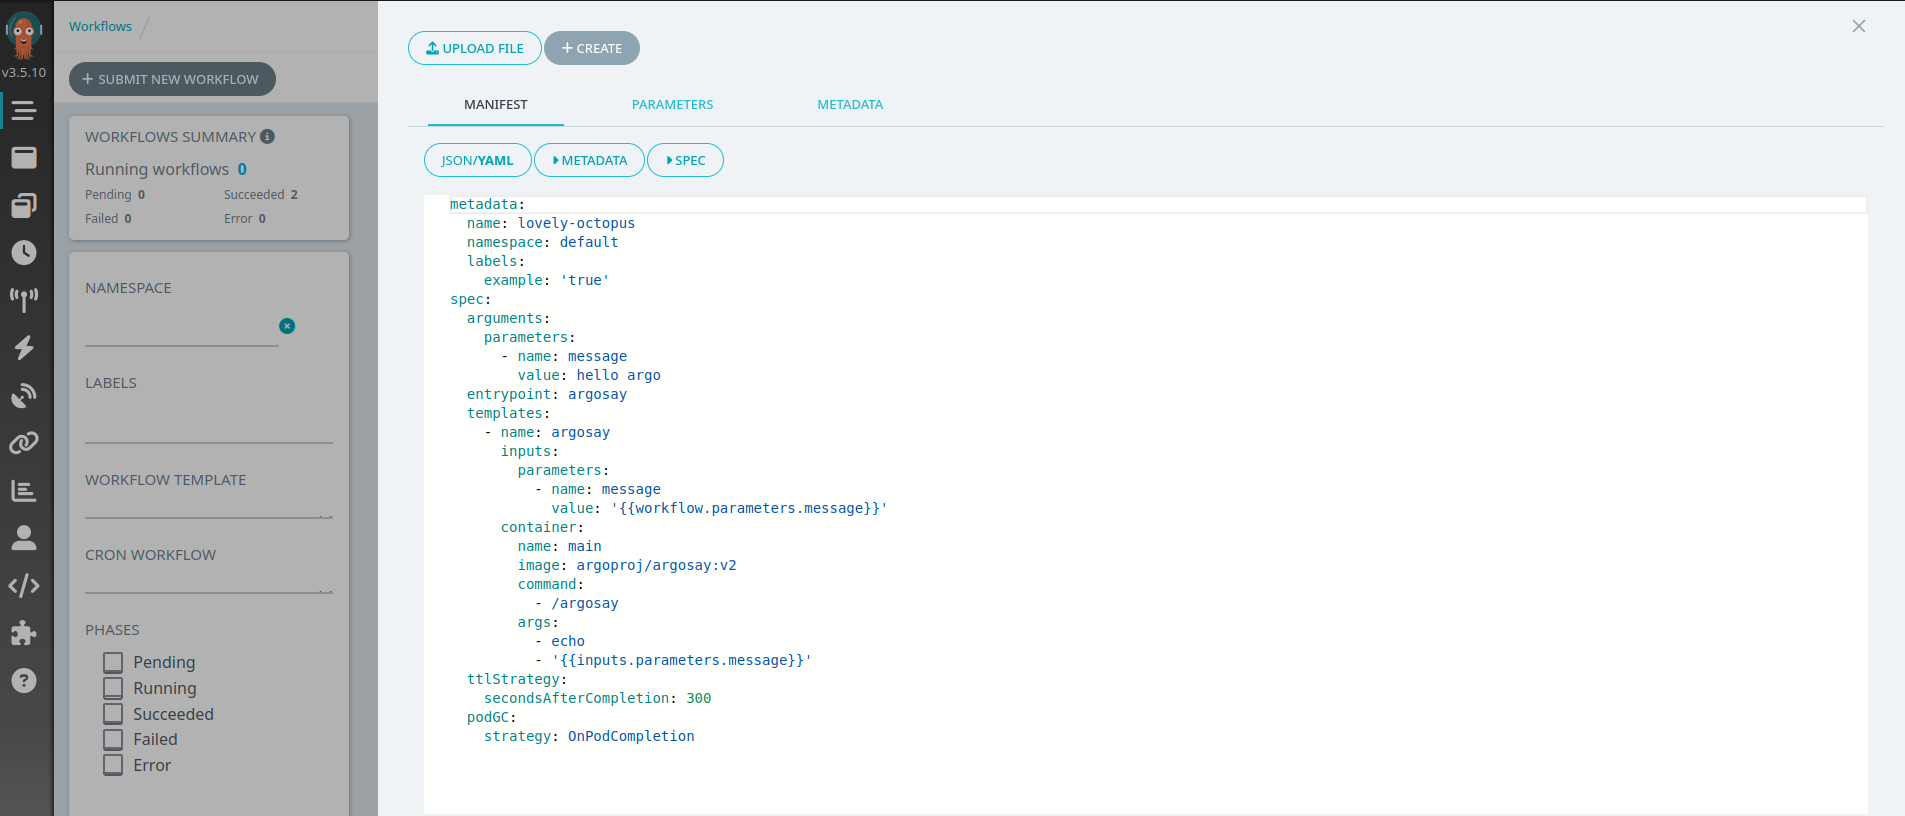1905x816 pixels.
Task: Click the 'example: true' label line
Action: point(547,280)
